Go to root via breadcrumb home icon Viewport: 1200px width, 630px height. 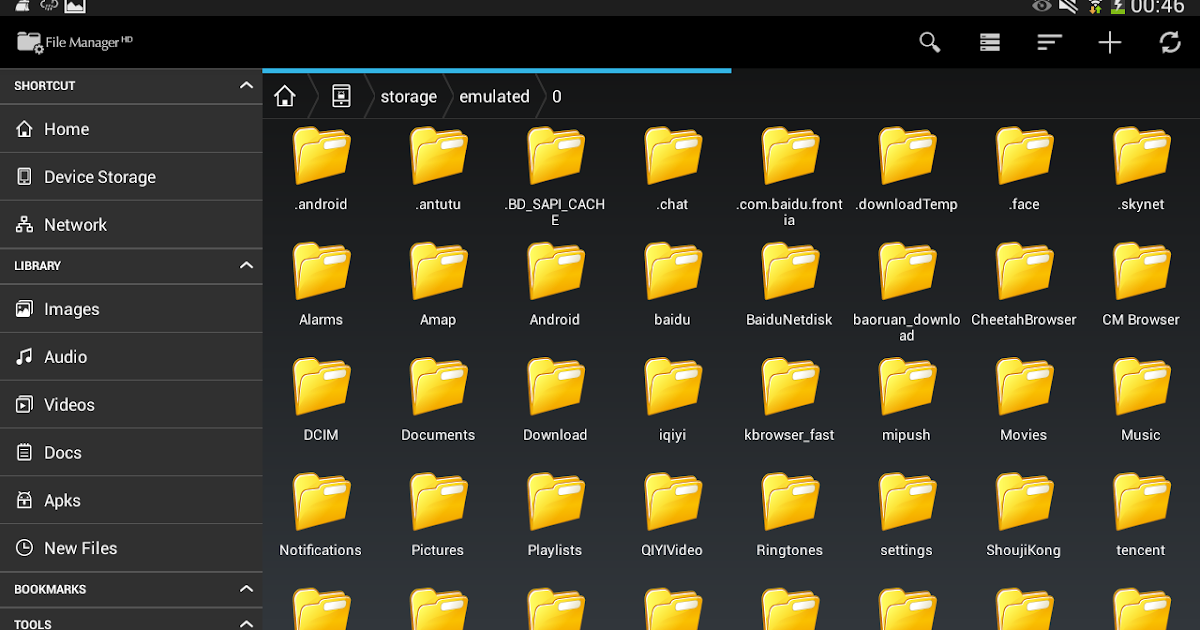pyautogui.click(x=285, y=96)
